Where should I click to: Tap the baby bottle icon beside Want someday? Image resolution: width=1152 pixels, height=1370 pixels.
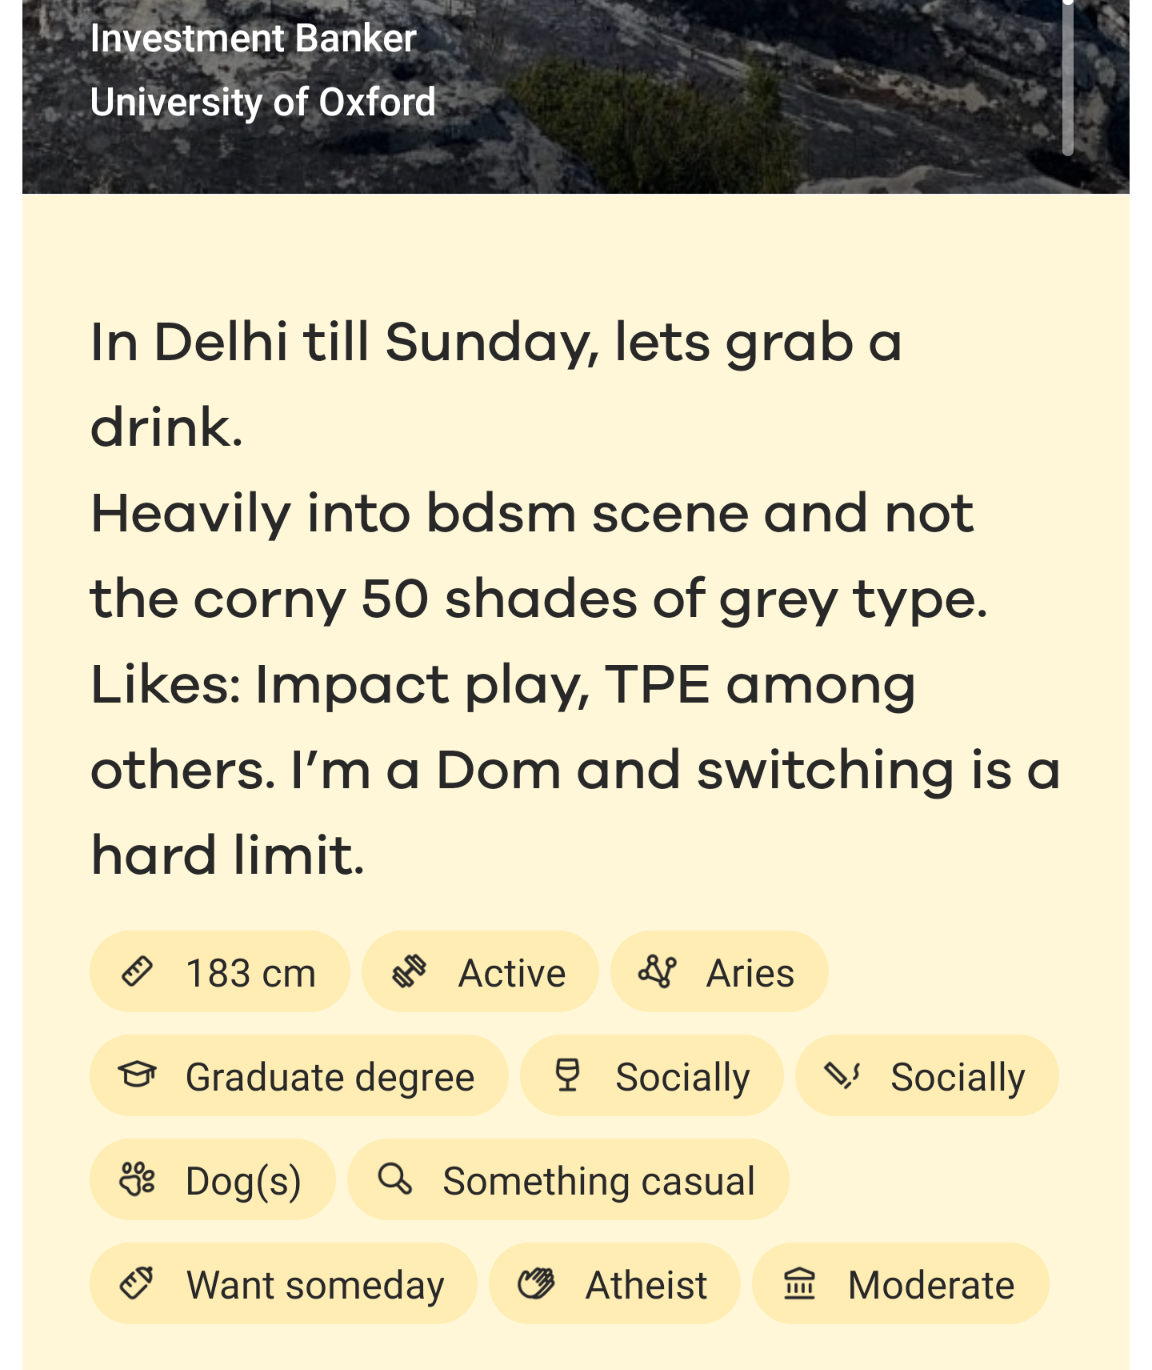pyautogui.click(x=137, y=1284)
